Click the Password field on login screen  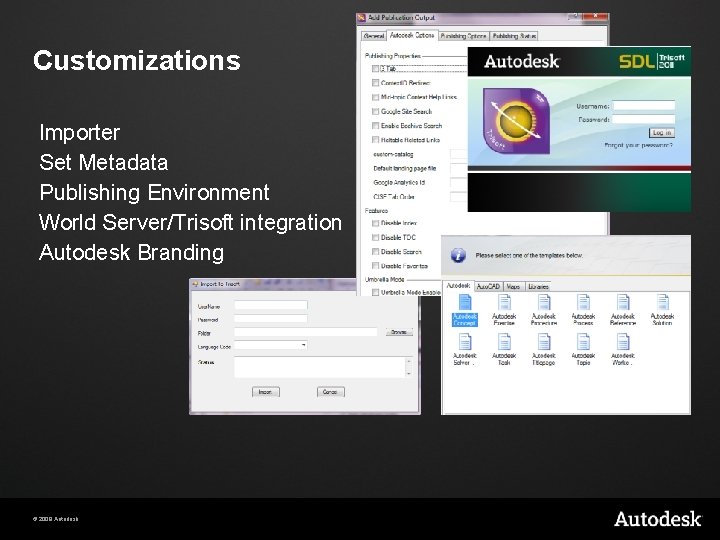coord(644,119)
